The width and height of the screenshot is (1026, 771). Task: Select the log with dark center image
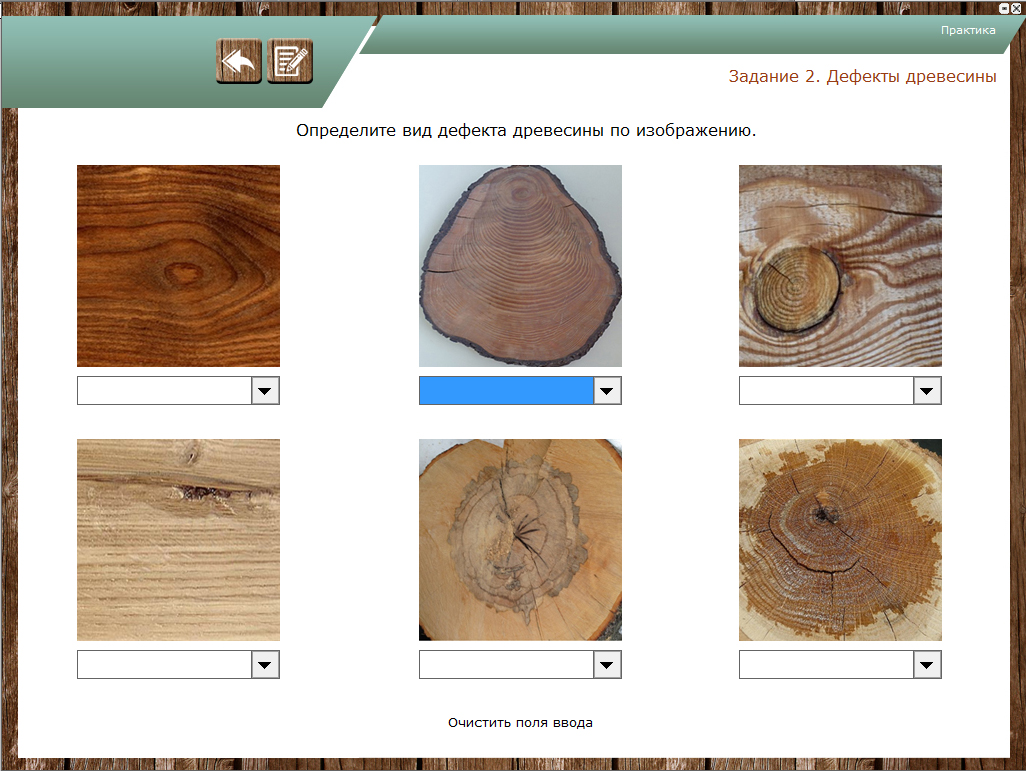pos(840,540)
